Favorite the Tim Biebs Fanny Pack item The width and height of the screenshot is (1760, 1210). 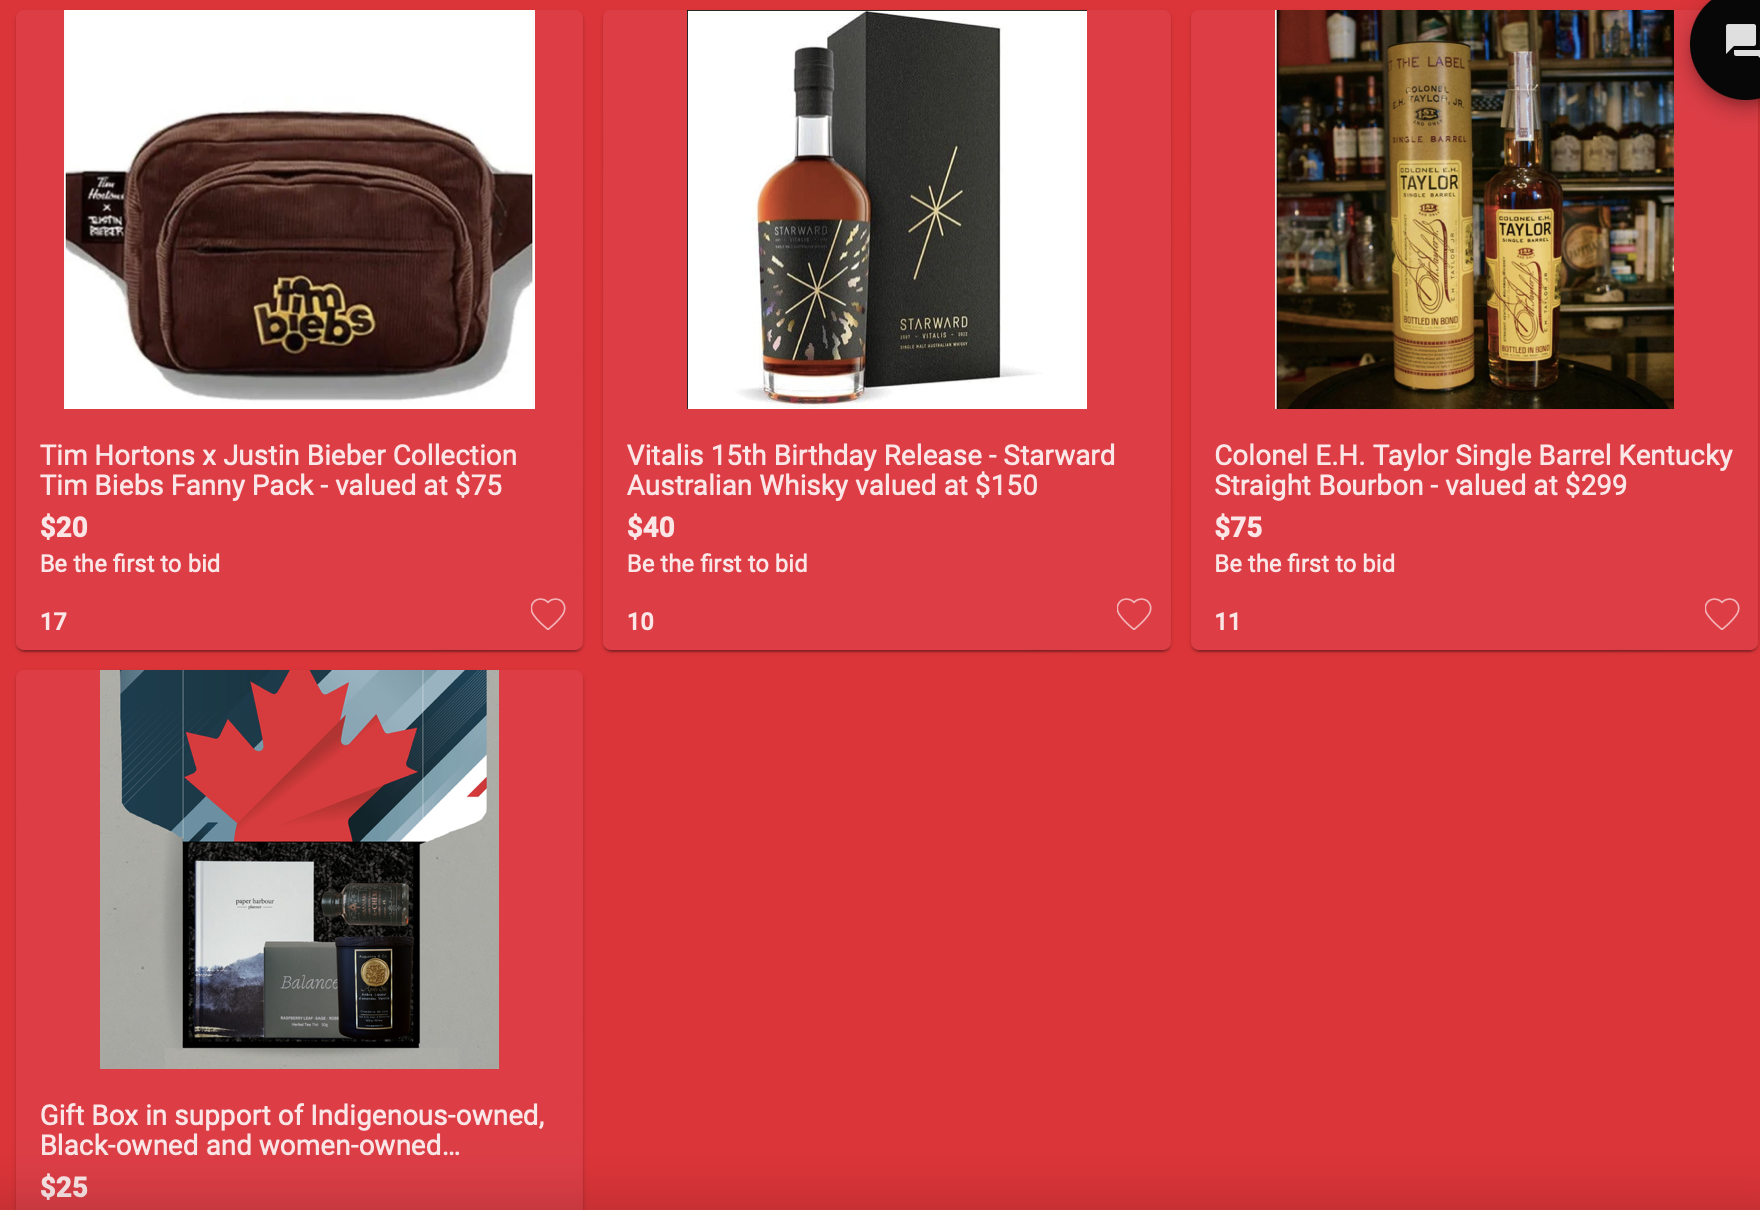point(548,614)
